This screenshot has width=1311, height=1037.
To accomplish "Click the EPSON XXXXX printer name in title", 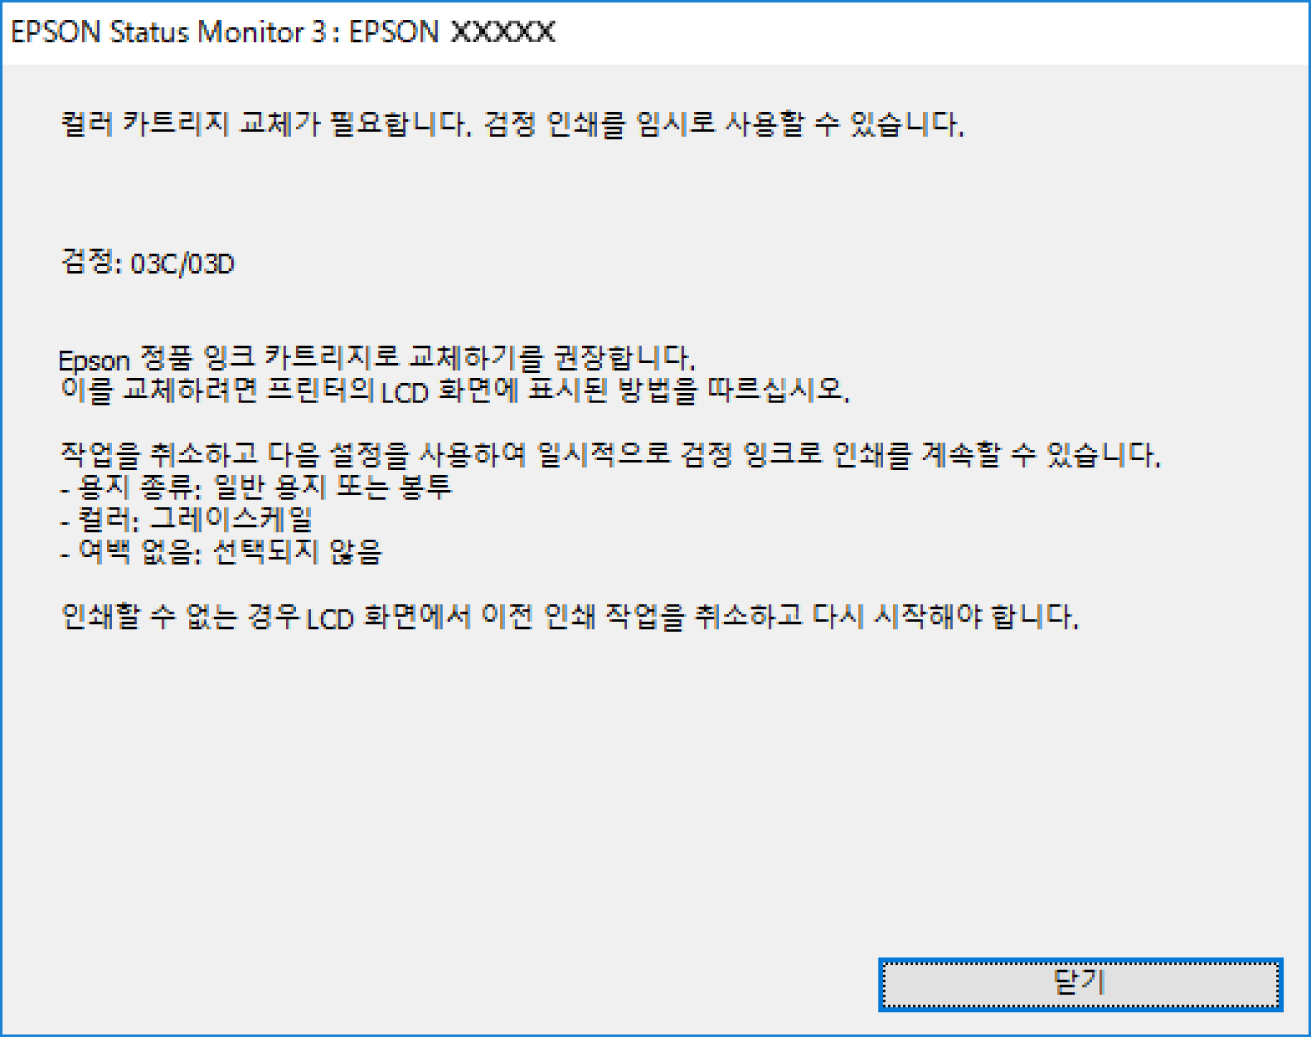I will pyautogui.click(x=452, y=32).
